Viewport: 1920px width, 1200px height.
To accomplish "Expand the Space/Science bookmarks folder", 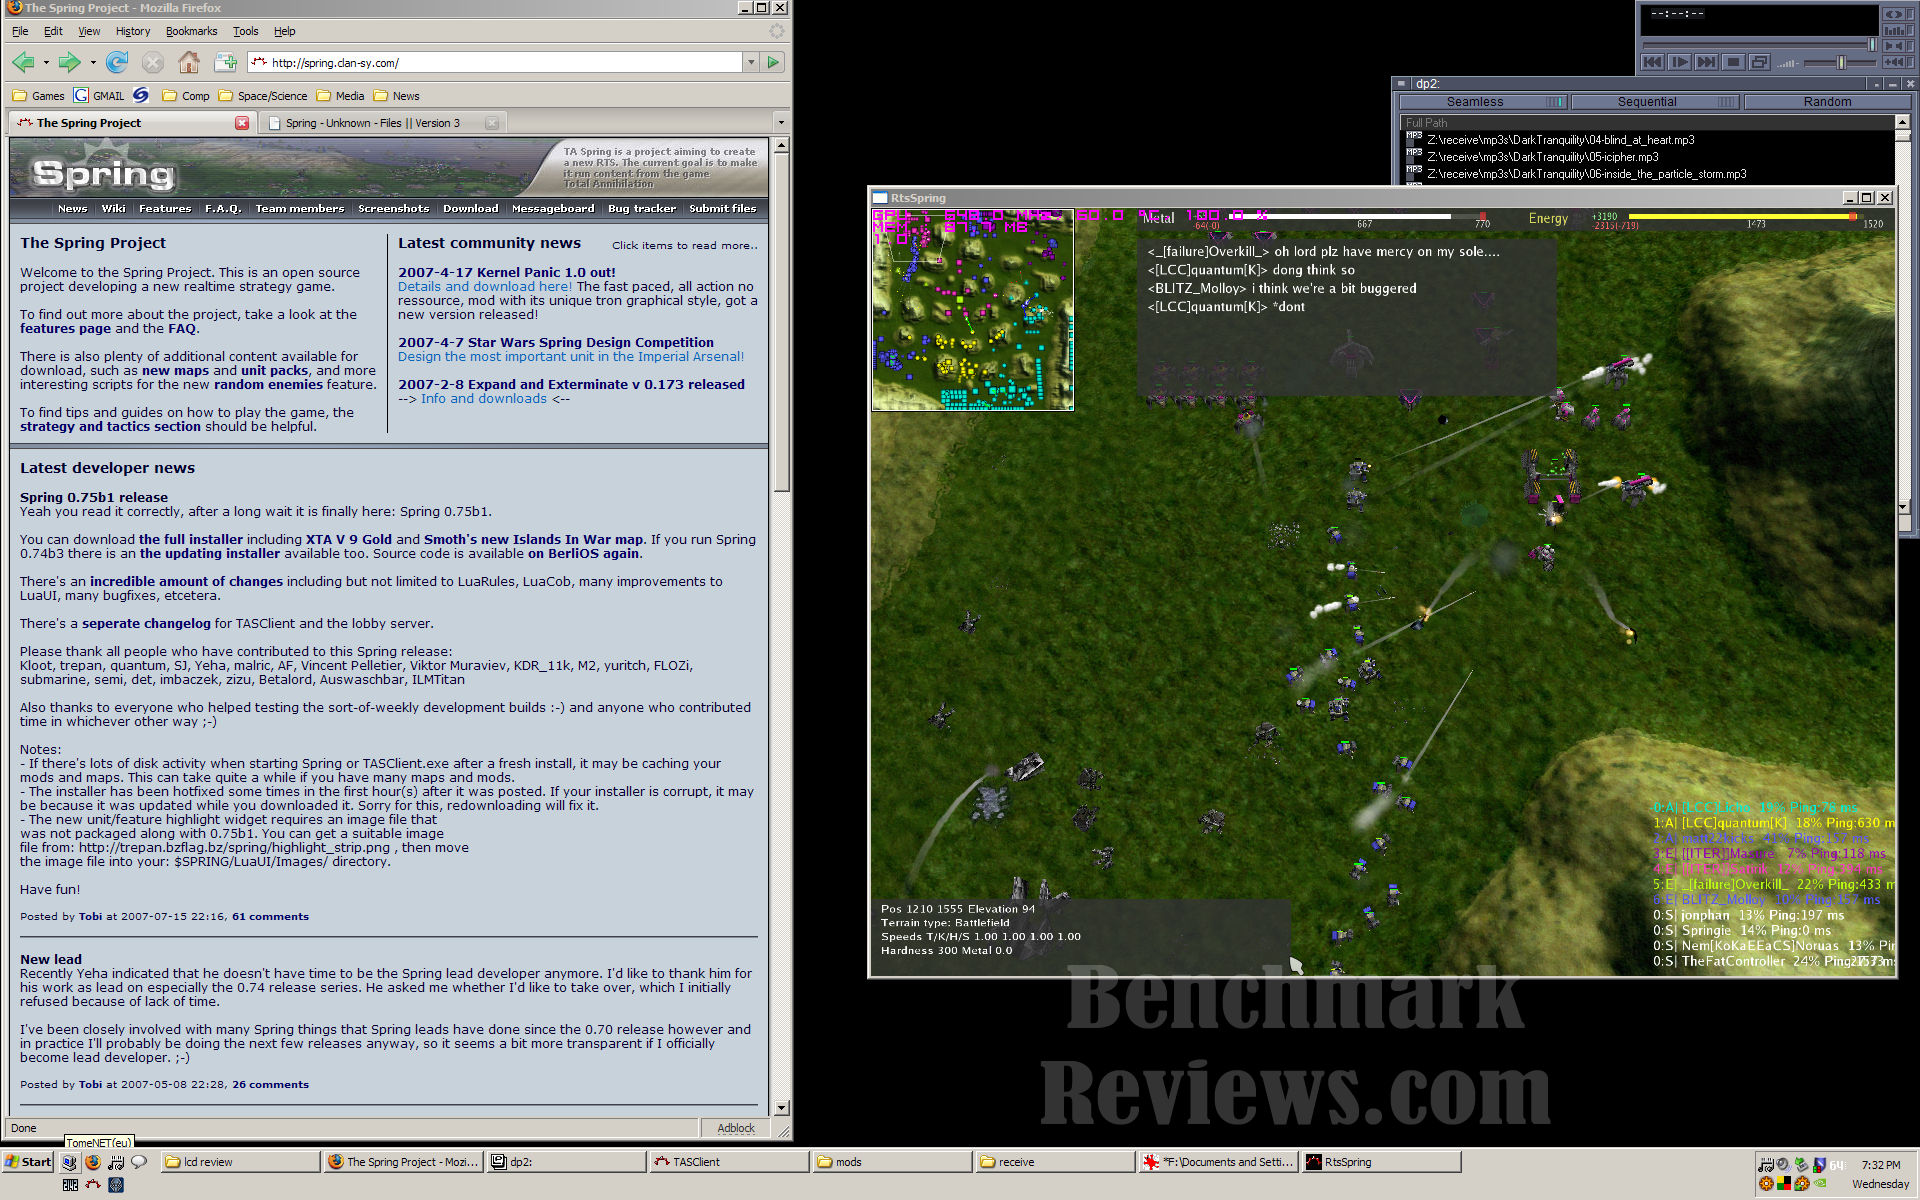I will 263,96.
